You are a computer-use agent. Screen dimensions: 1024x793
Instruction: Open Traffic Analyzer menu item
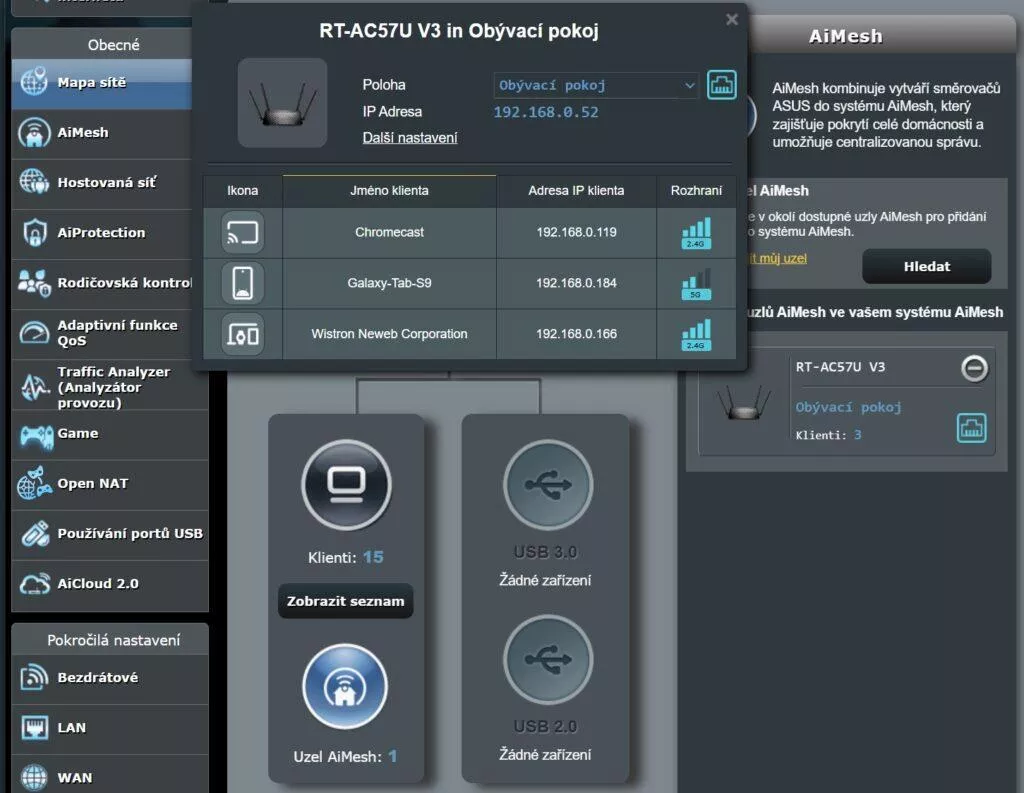(110, 387)
